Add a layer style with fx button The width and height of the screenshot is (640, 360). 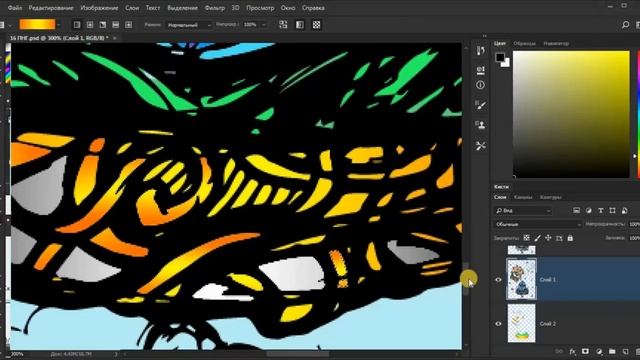coord(573,351)
